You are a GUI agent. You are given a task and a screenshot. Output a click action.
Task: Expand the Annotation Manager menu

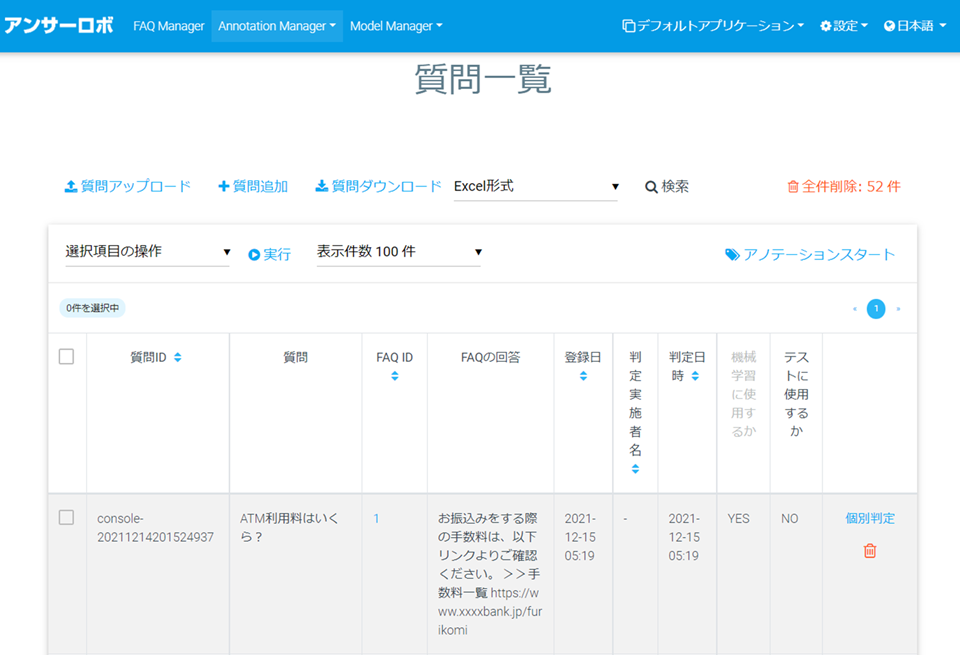tap(277, 26)
